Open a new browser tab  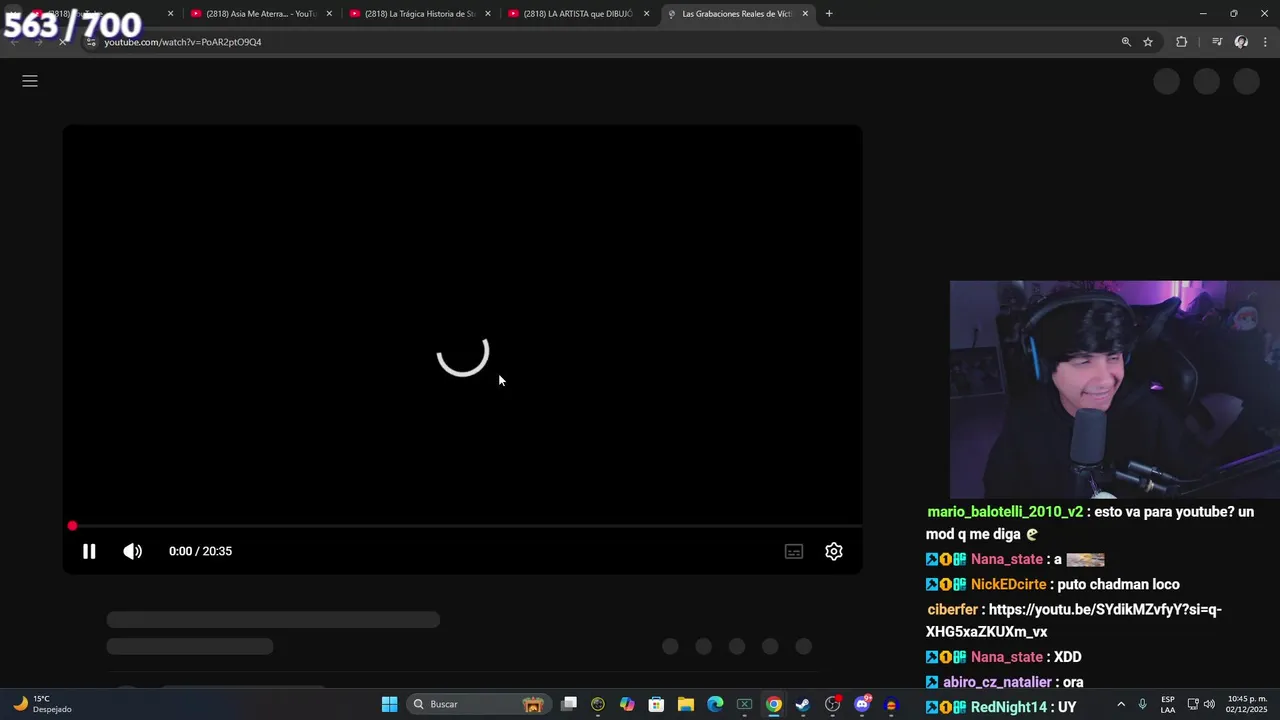829,14
